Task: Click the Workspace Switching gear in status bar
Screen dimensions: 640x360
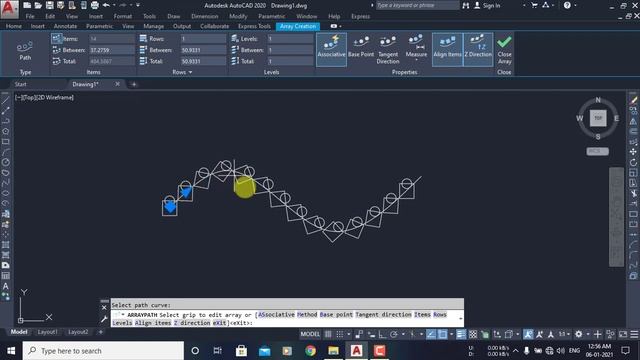Action: [579, 334]
